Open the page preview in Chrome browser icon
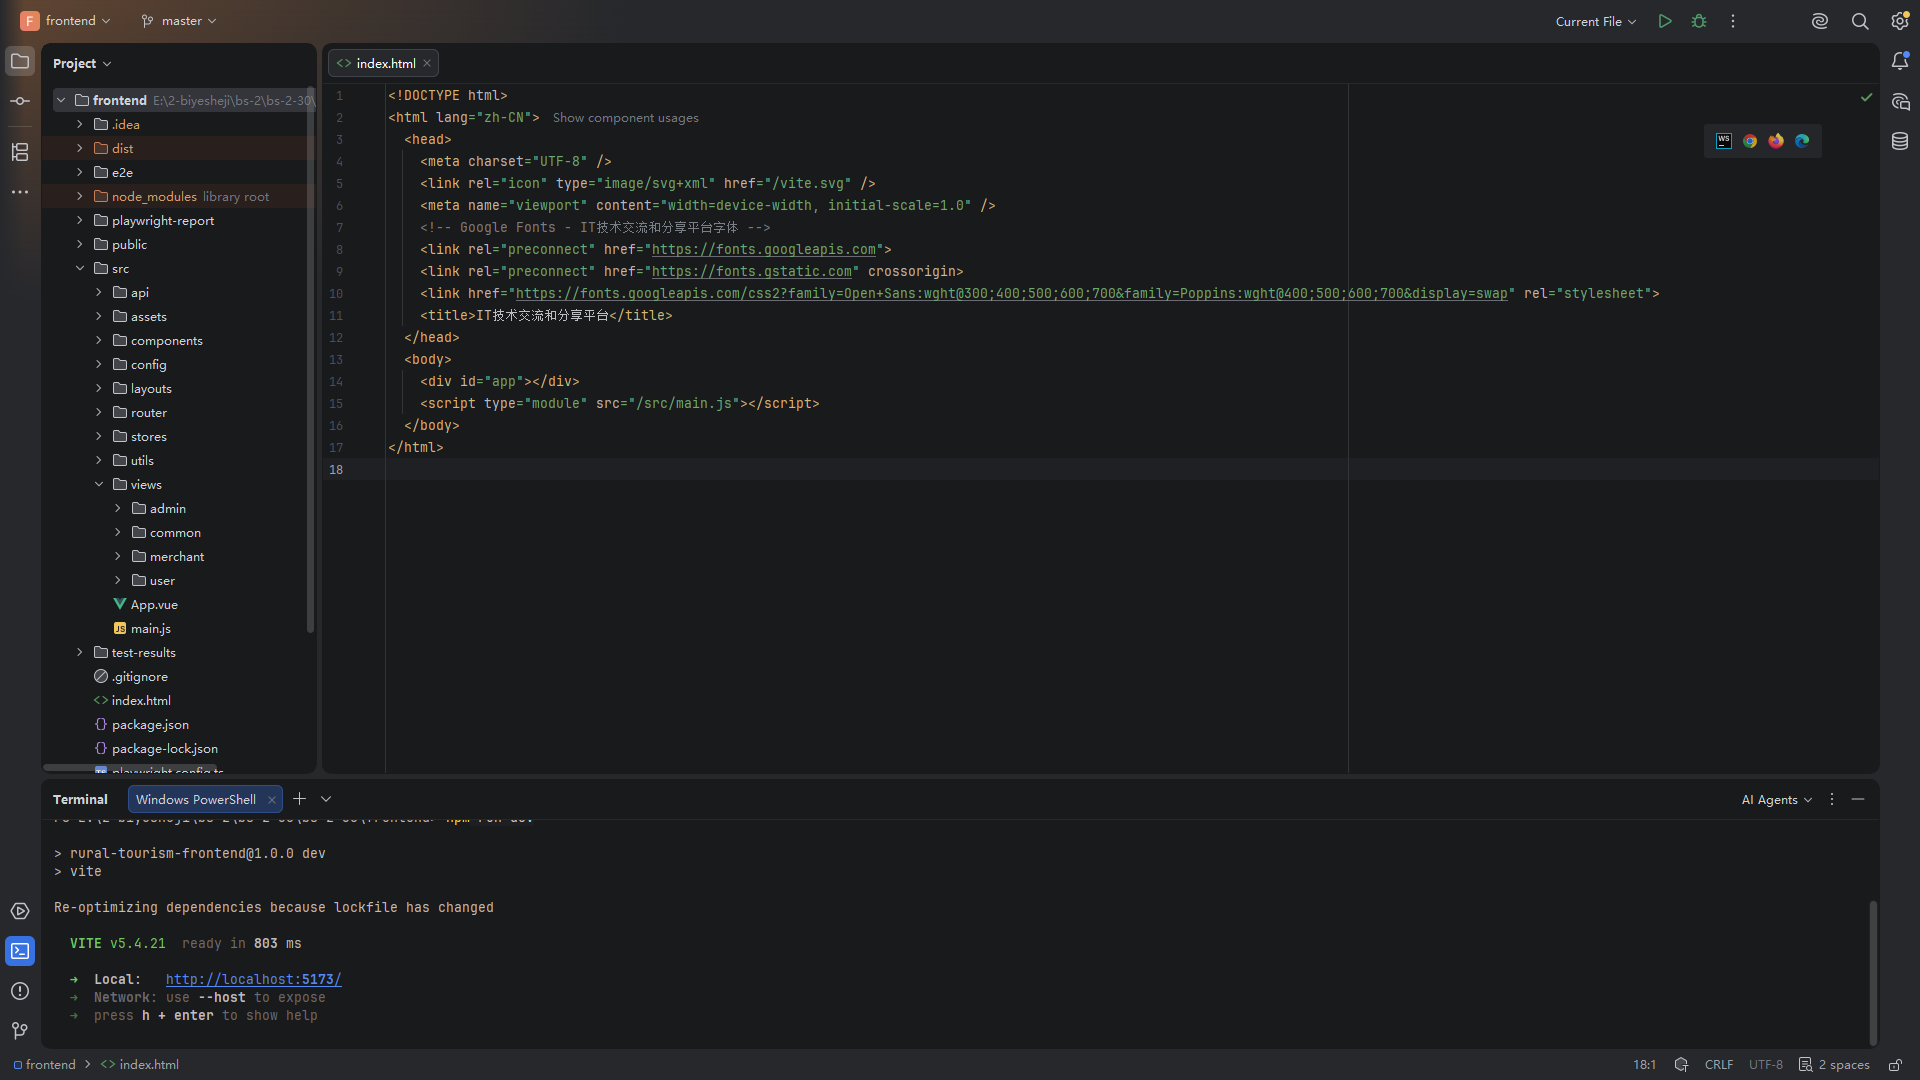Screen dimensions: 1920x1080 coord(1750,141)
